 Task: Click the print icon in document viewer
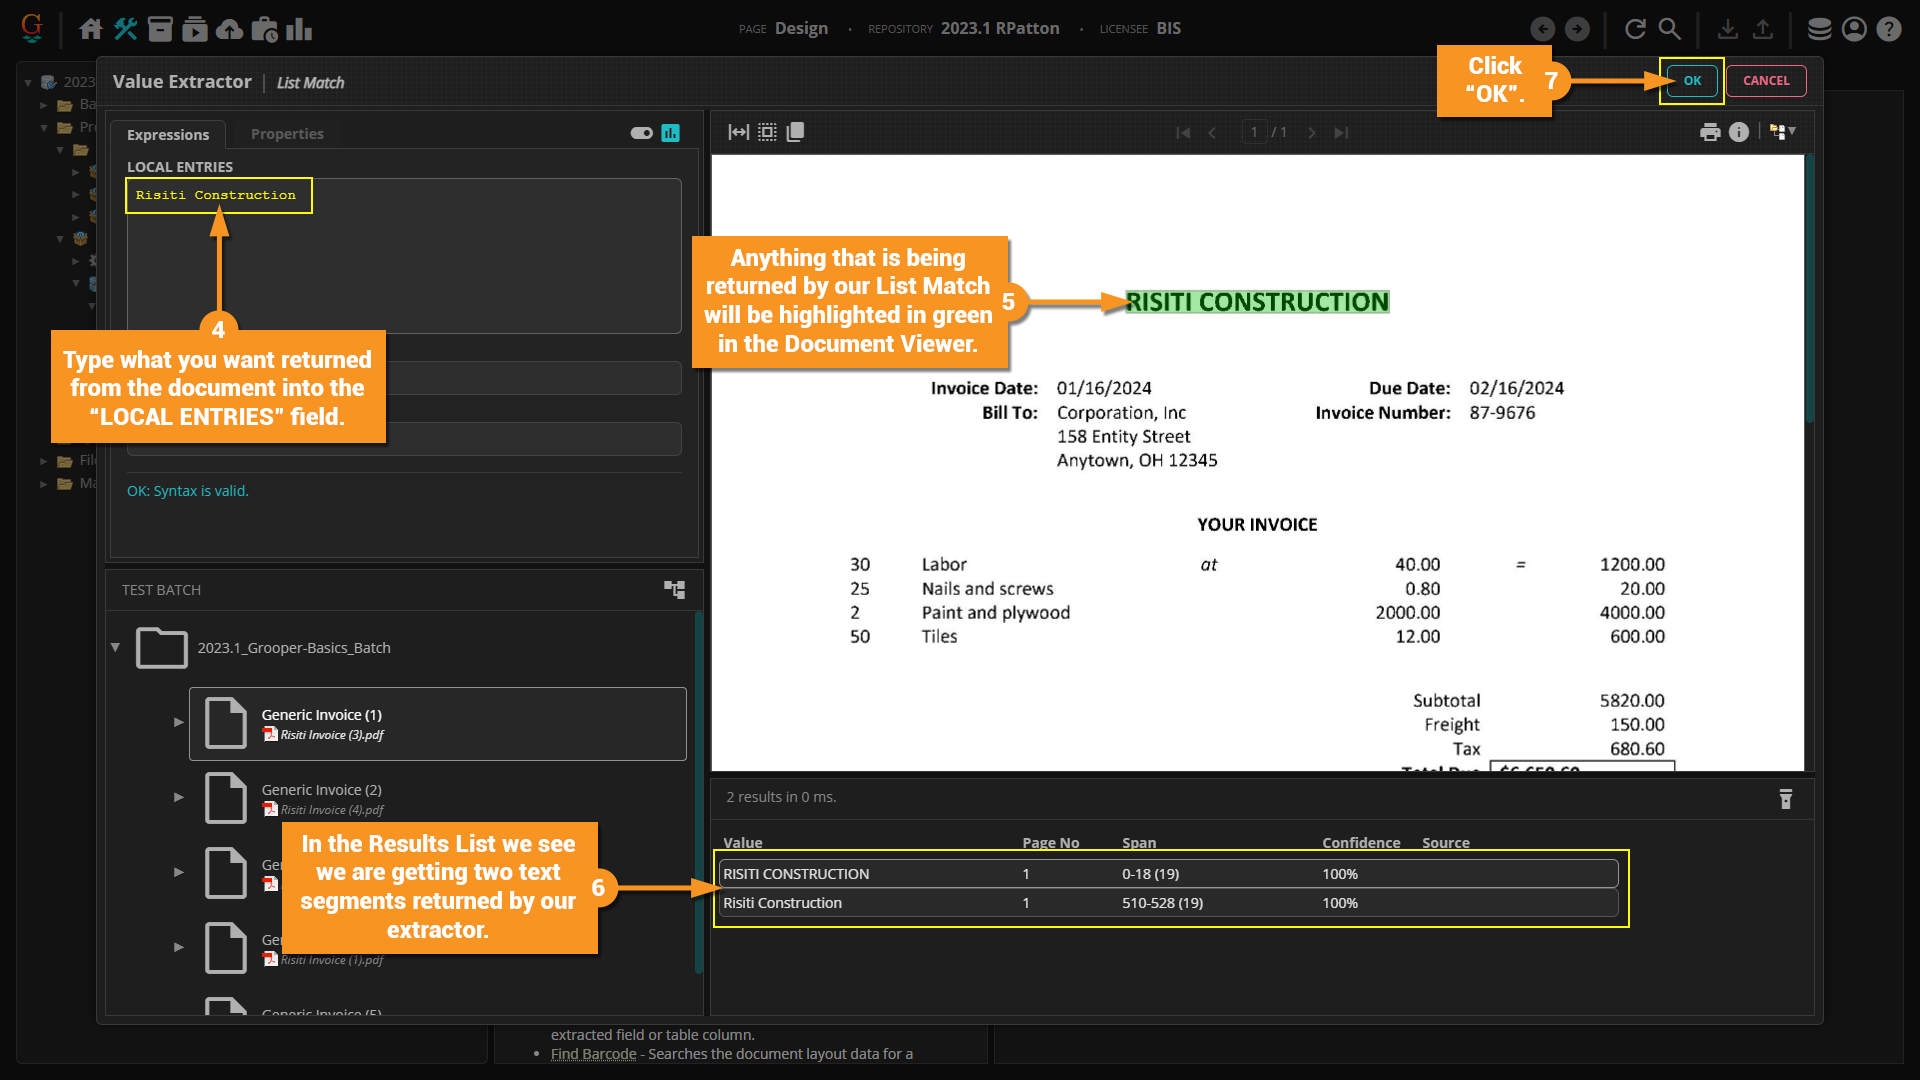tap(1710, 132)
